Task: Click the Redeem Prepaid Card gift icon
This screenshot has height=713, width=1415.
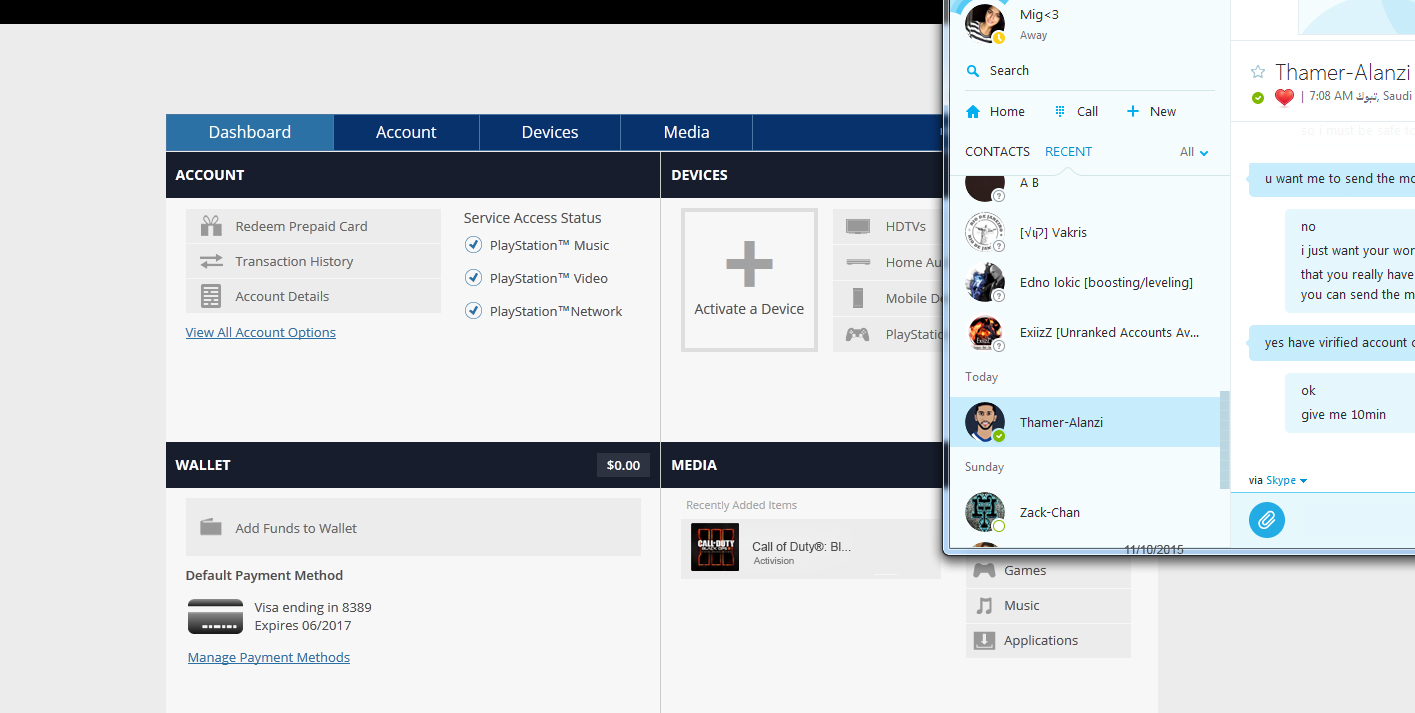Action: pyautogui.click(x=211, y=226)
